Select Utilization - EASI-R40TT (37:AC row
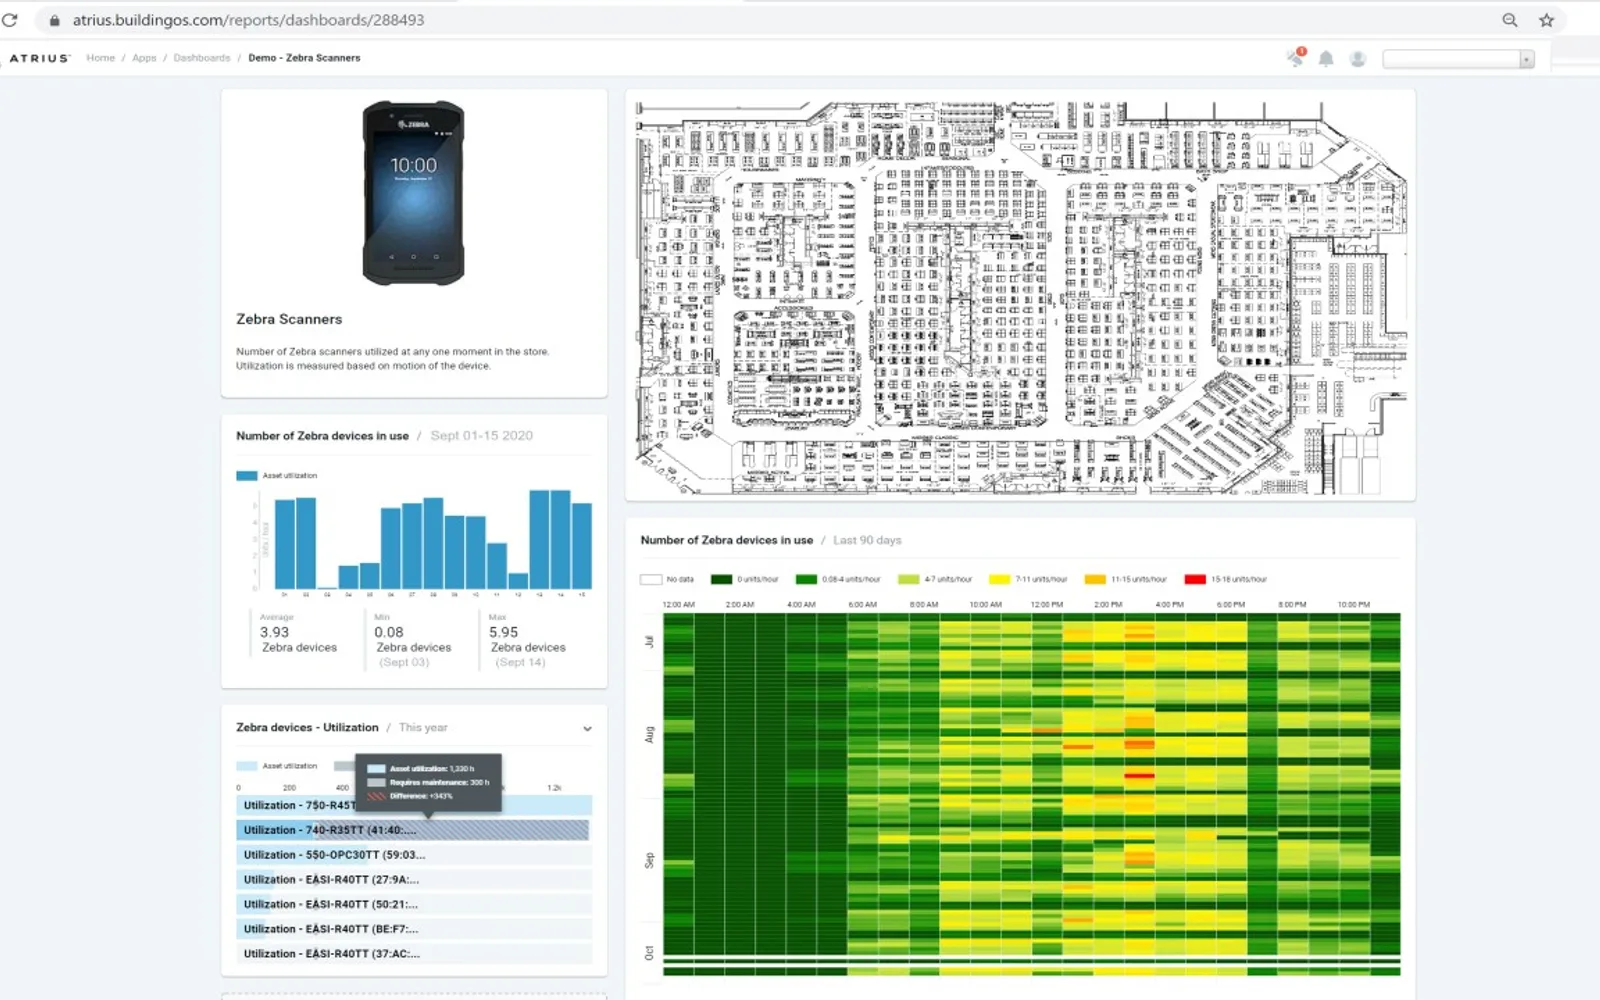Screen dimensions: 1600x1000 point(414,954)
